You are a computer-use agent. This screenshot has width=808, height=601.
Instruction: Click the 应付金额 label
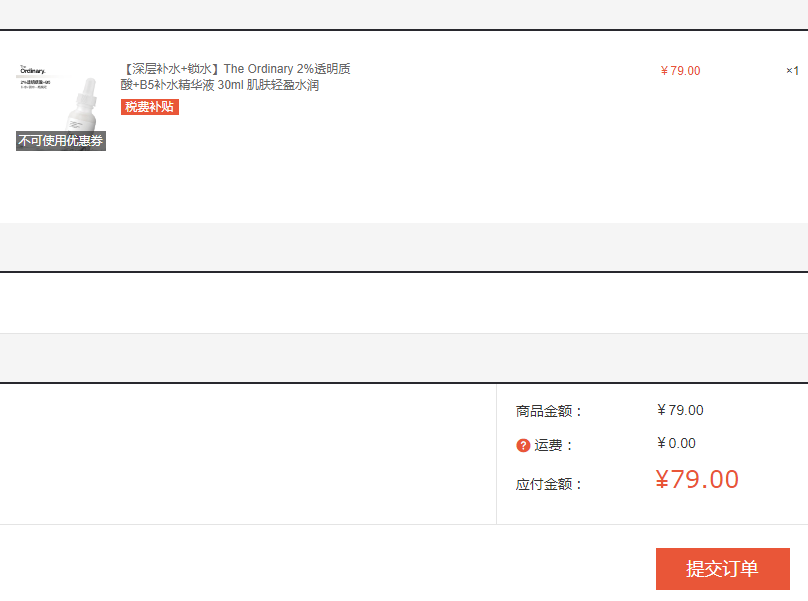click(549, 485)
